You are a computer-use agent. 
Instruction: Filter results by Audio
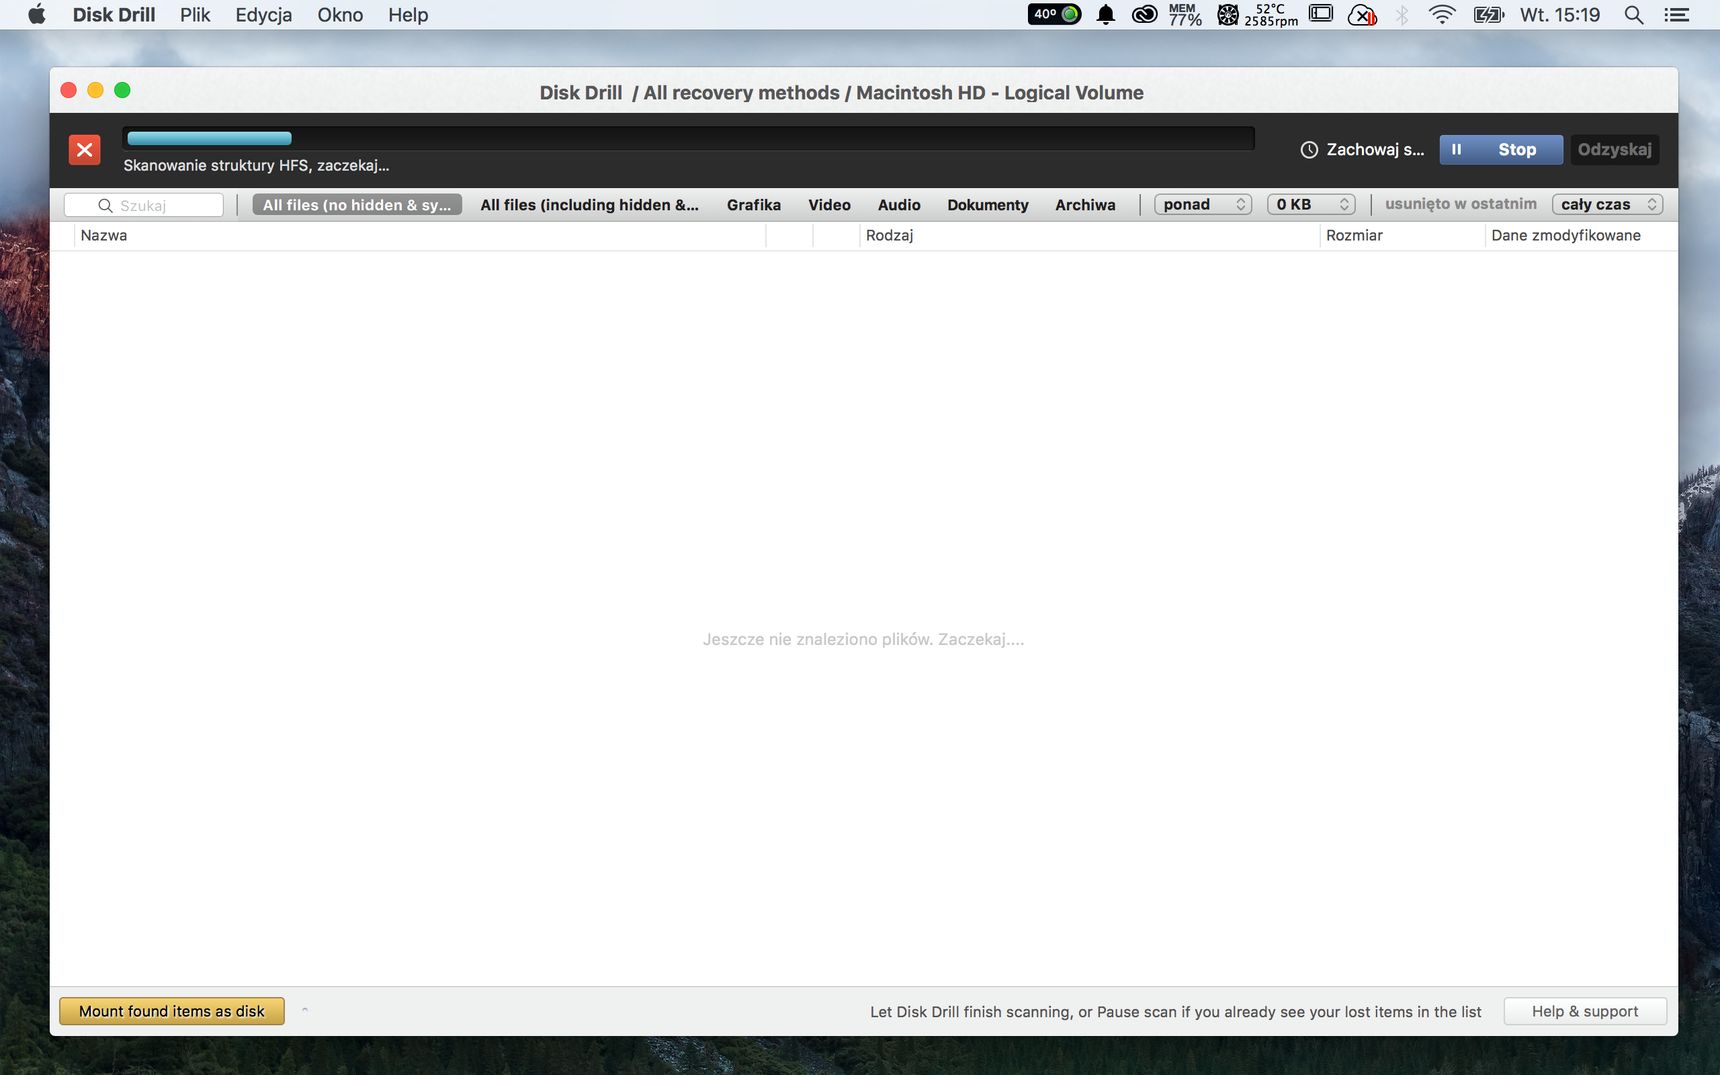(x=899, y=205)
